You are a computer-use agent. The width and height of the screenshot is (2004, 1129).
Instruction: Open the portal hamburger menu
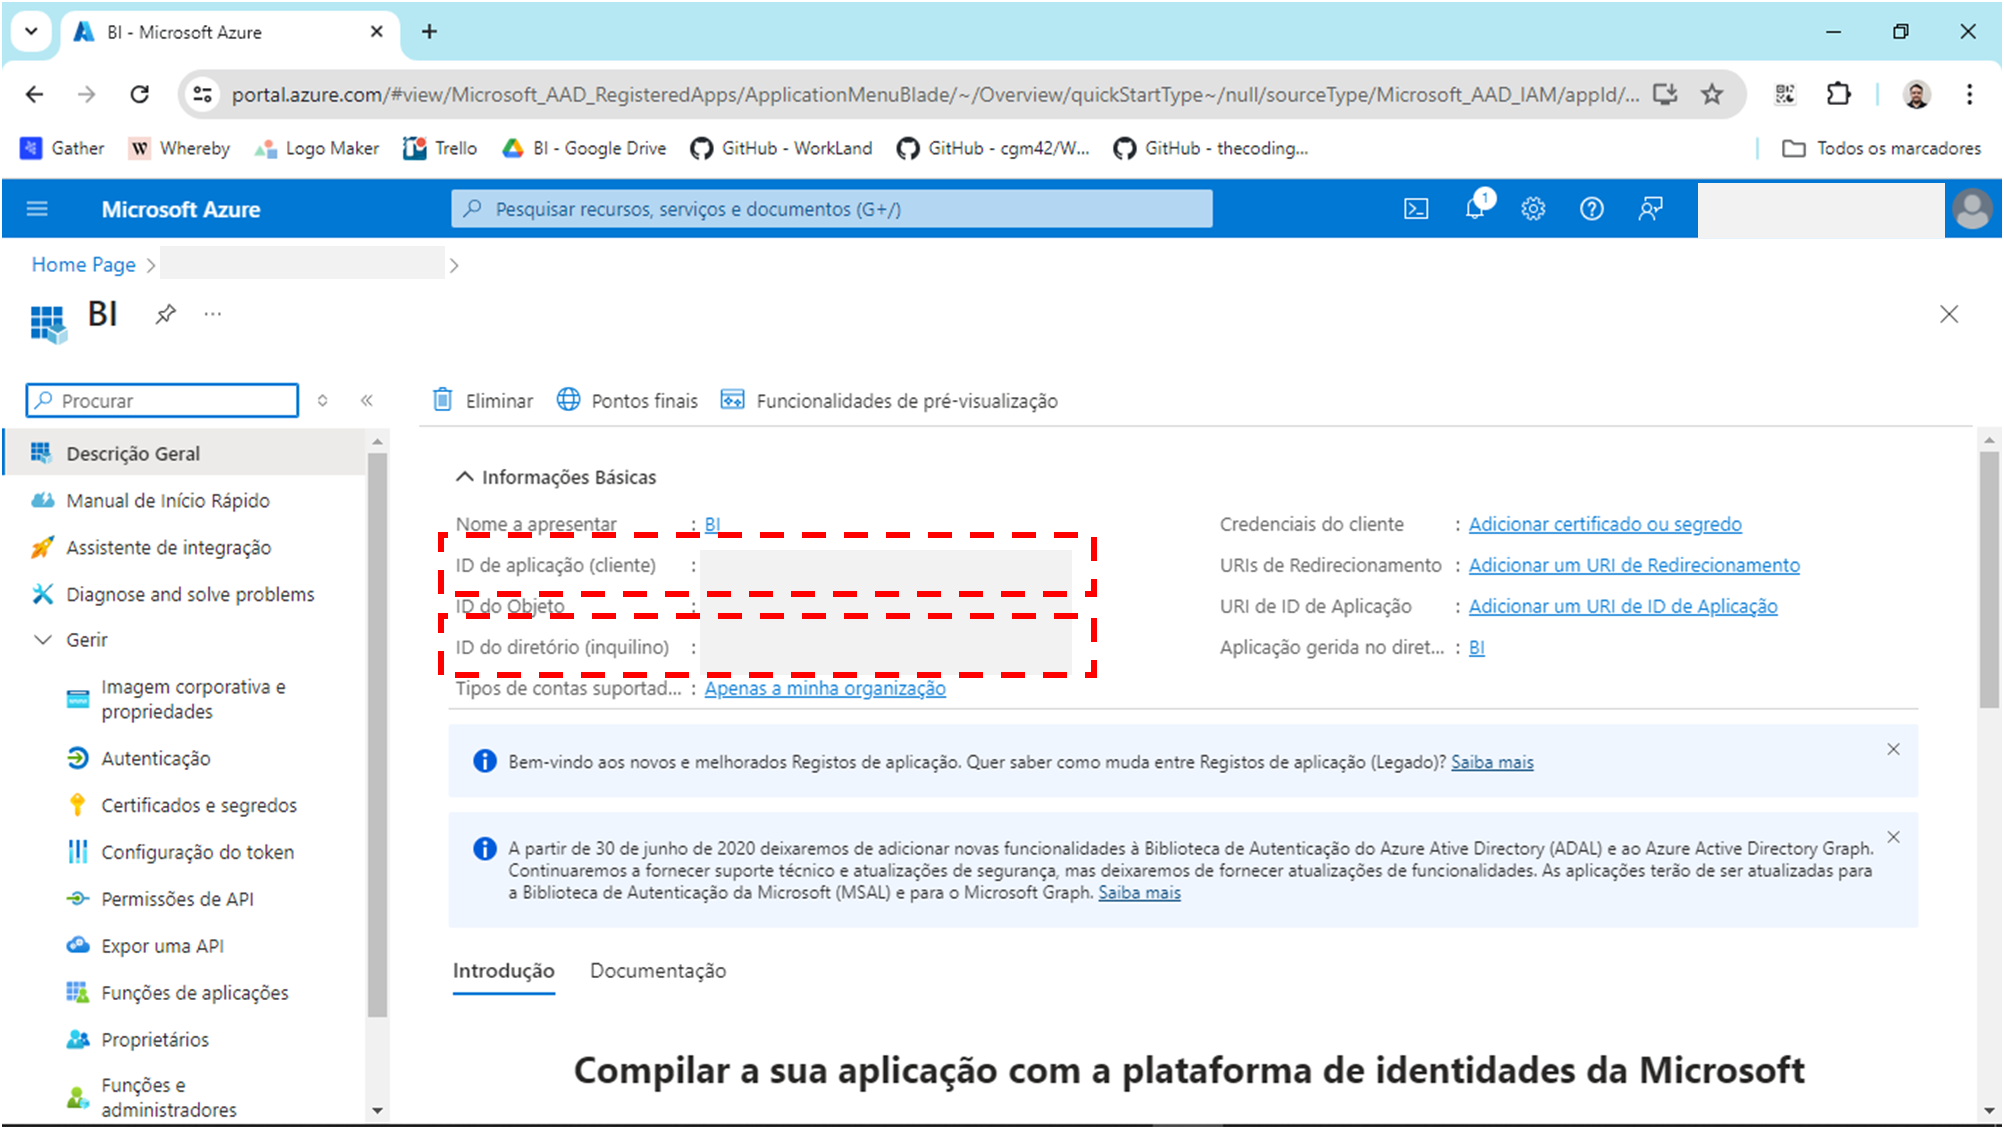coord(37,209)
